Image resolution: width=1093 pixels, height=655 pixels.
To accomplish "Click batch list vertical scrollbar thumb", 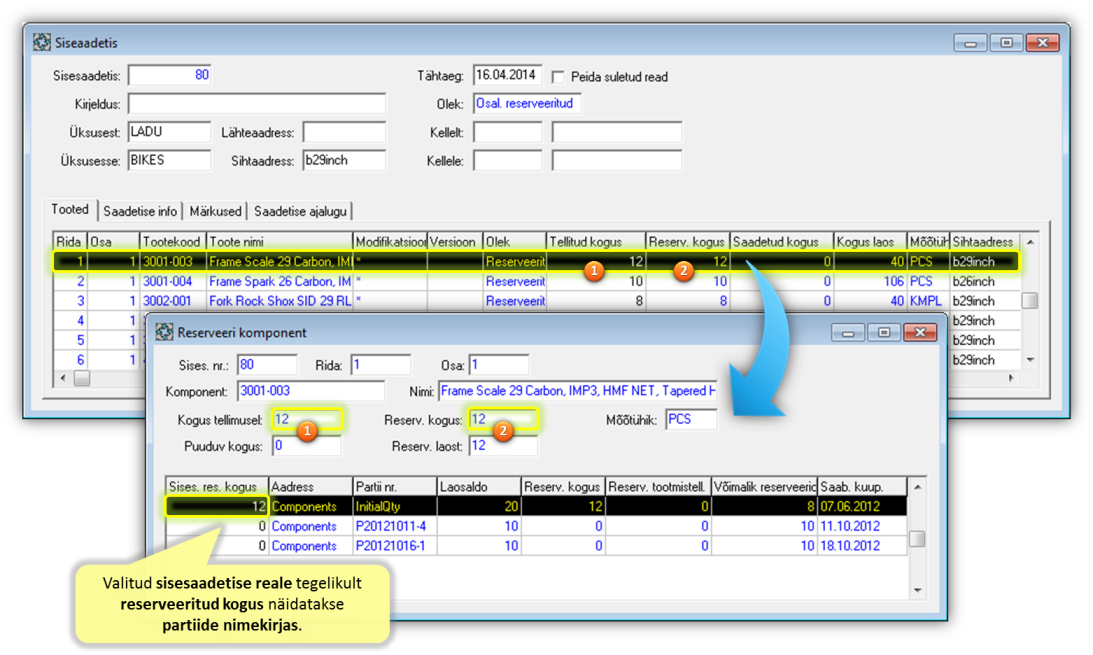I will point(917,539).
